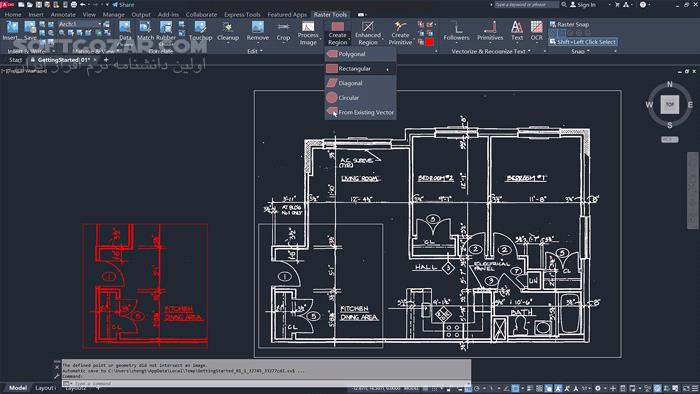Screen dimensions: 700x394
Task: Click the Share button
Action: (123, 4)
